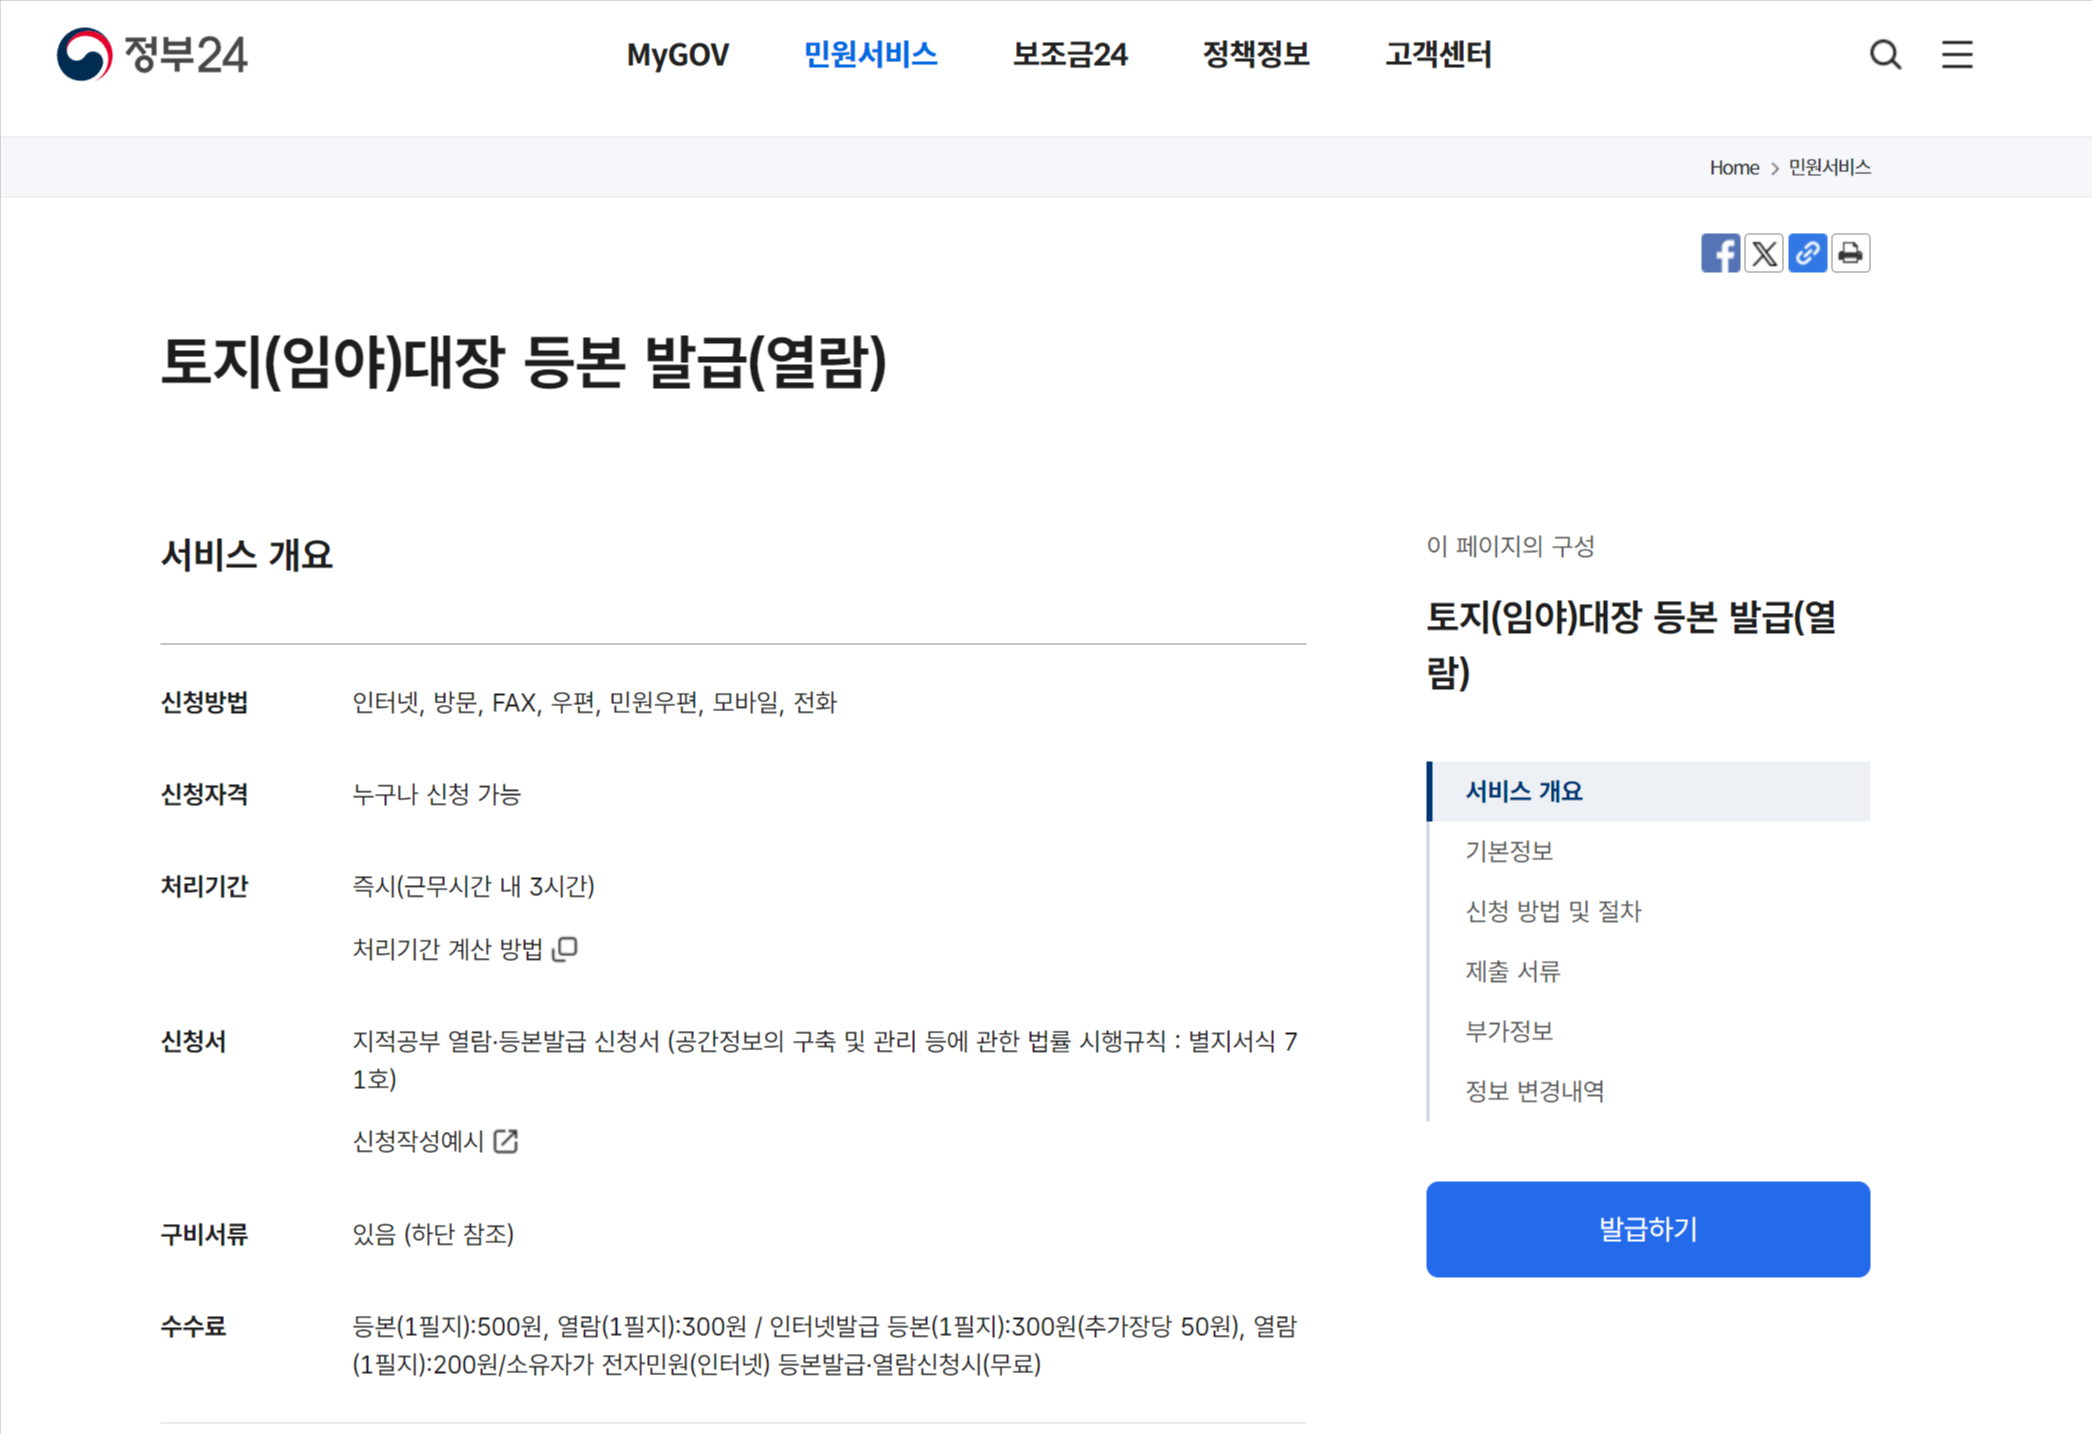Image resolution: width=2092 pixels, height=1434 pixels.
Task: Share page via Facebook icon
Action: [x=1720, y=253]
